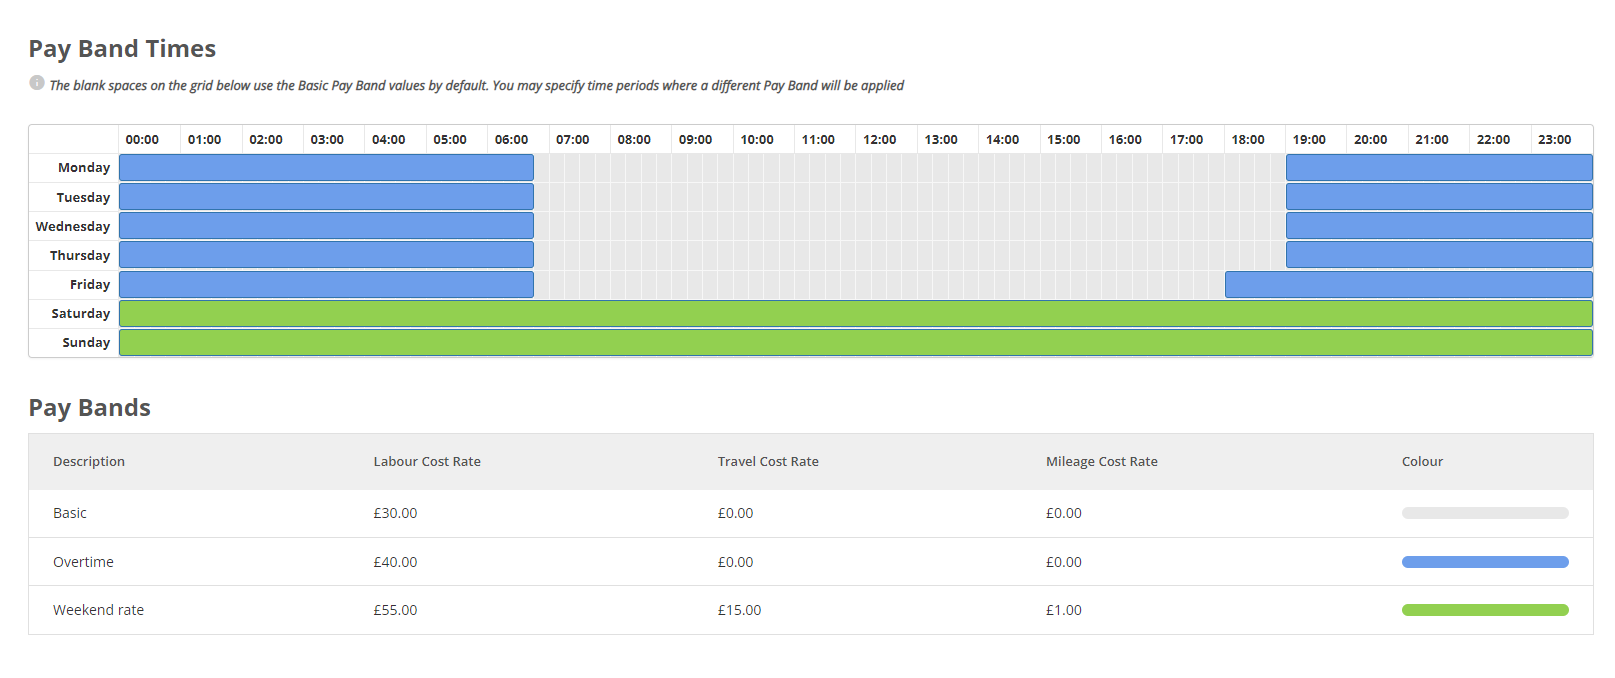Click the Wednesday row label
Viewport: 1615px width, 678px height.
73,227
